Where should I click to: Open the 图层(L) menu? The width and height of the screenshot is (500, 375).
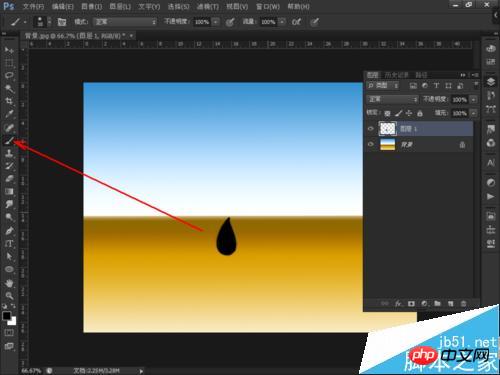(120, 6)
